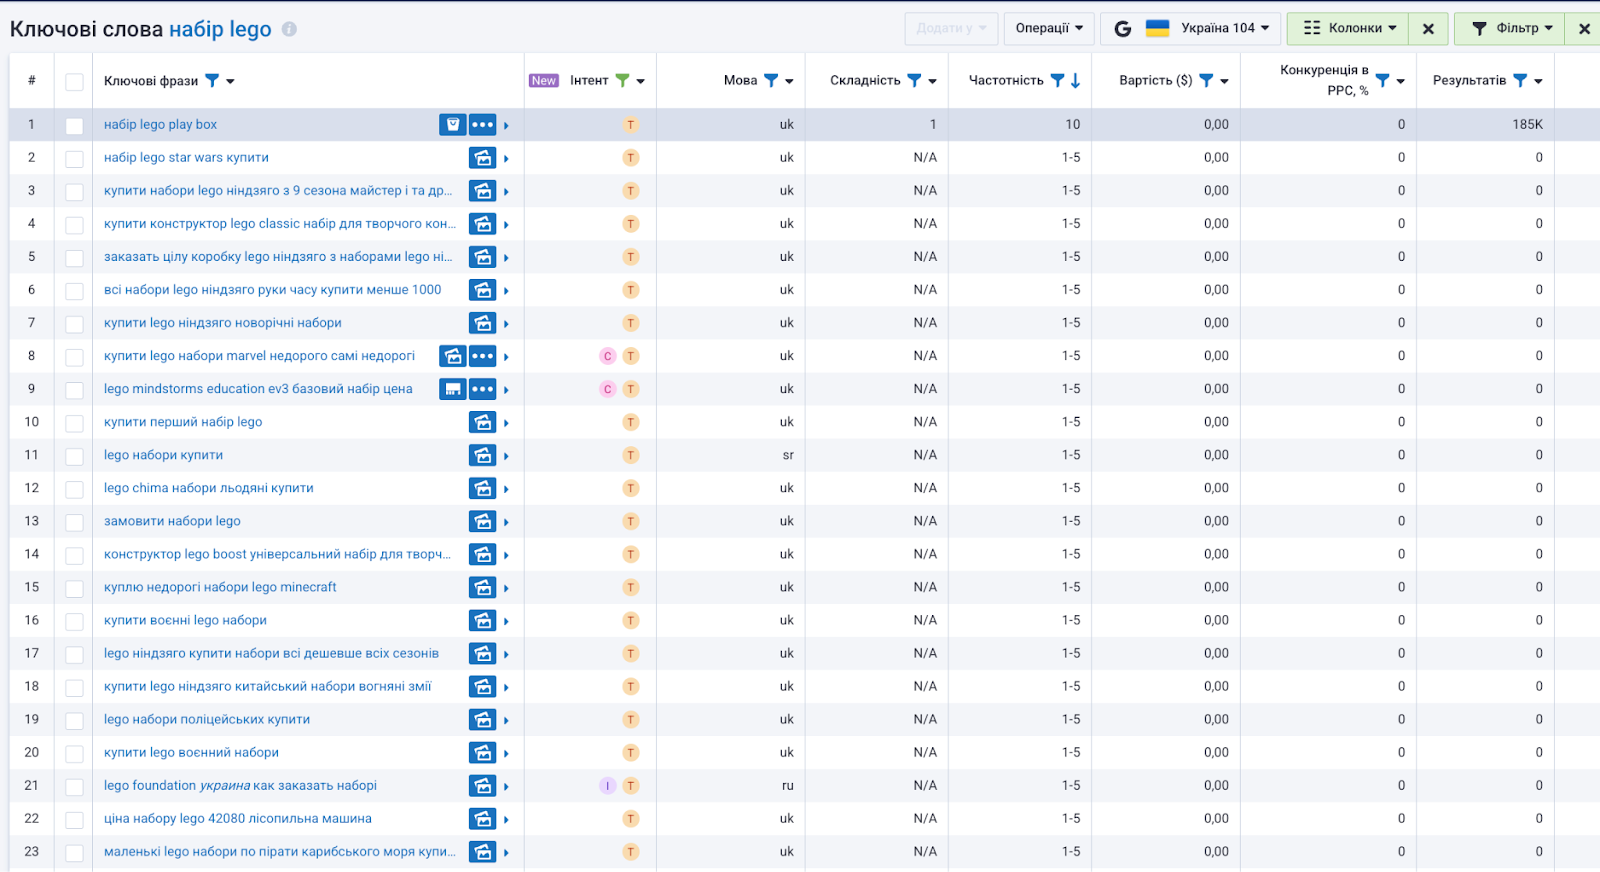
Task: Toggle the select-all checkbox in table header
Action: 74,82
